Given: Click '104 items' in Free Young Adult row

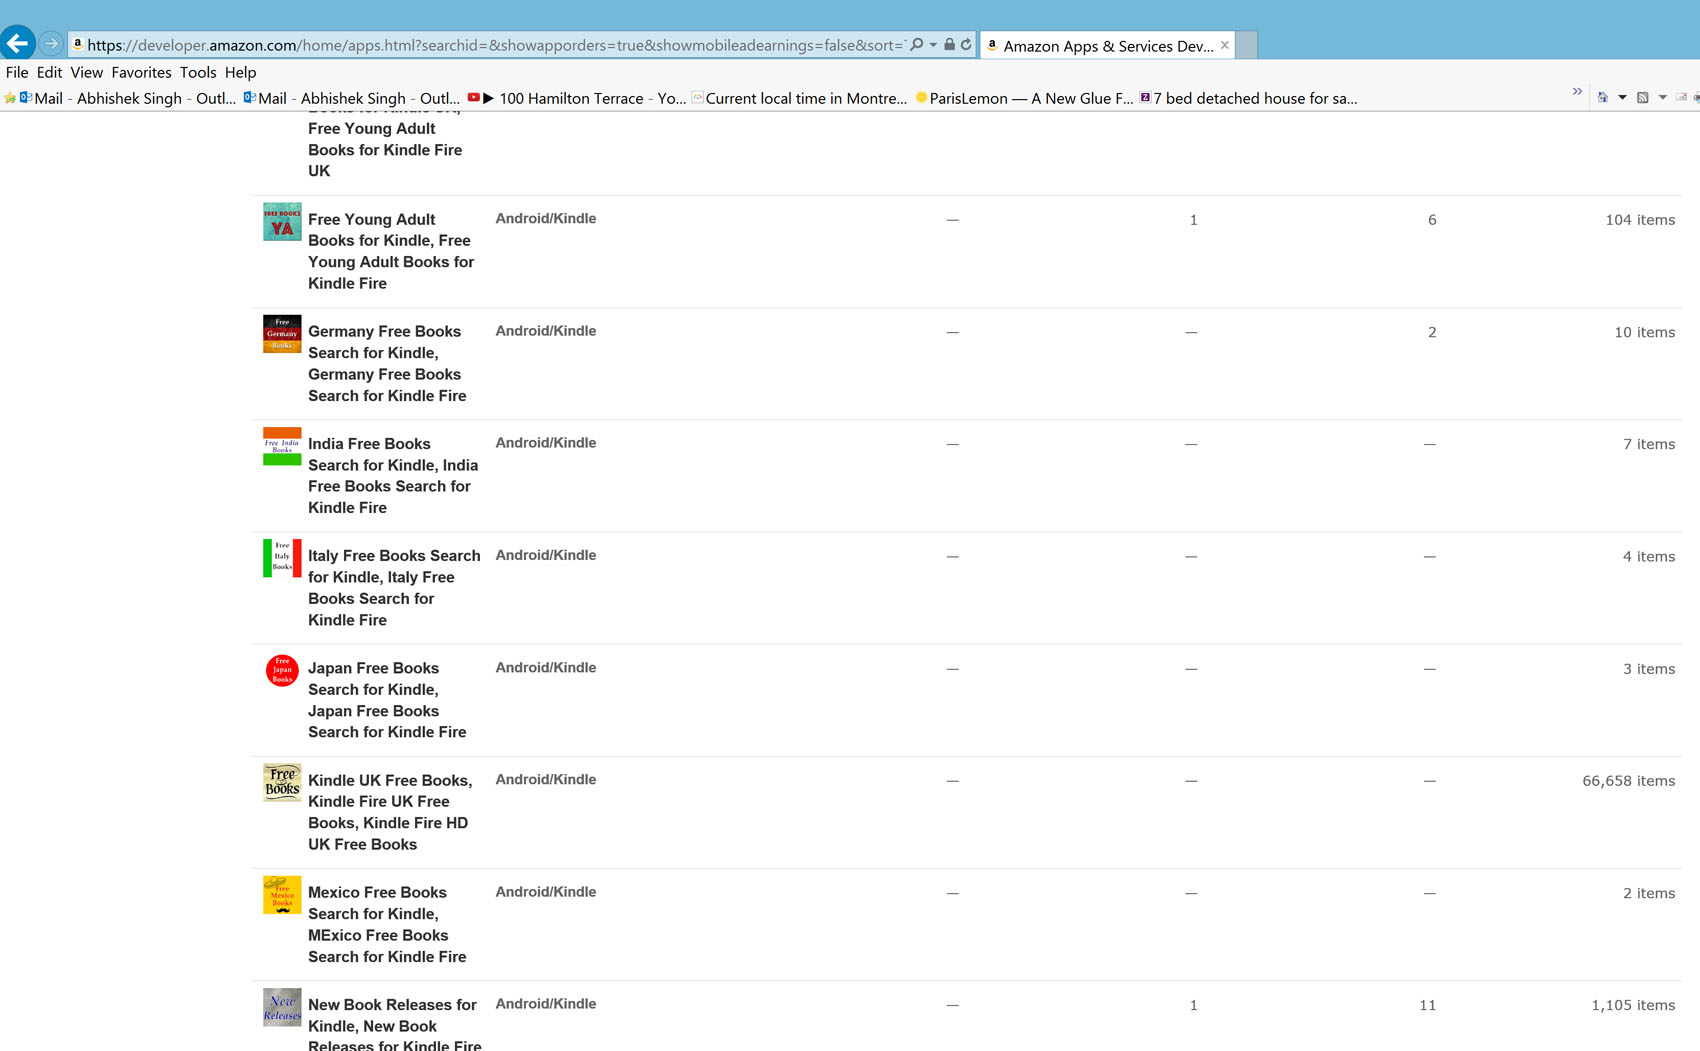Looking at the screenshot, I should pyautogui.click(x=1640, y=220).
